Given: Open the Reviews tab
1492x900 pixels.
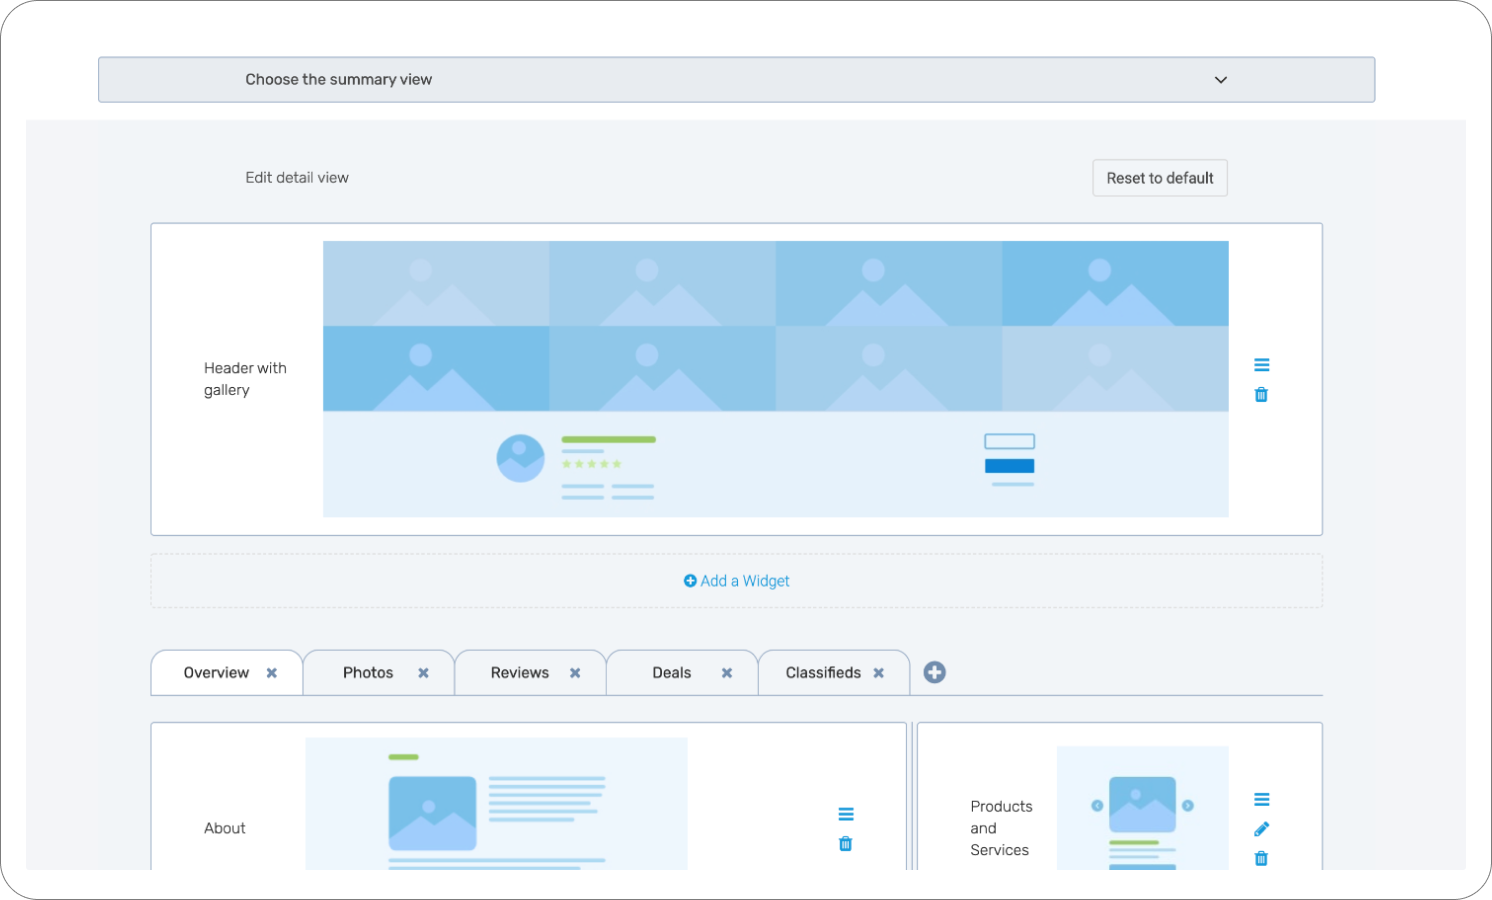Looking at the screenshot, I should (x=519, y=673).
